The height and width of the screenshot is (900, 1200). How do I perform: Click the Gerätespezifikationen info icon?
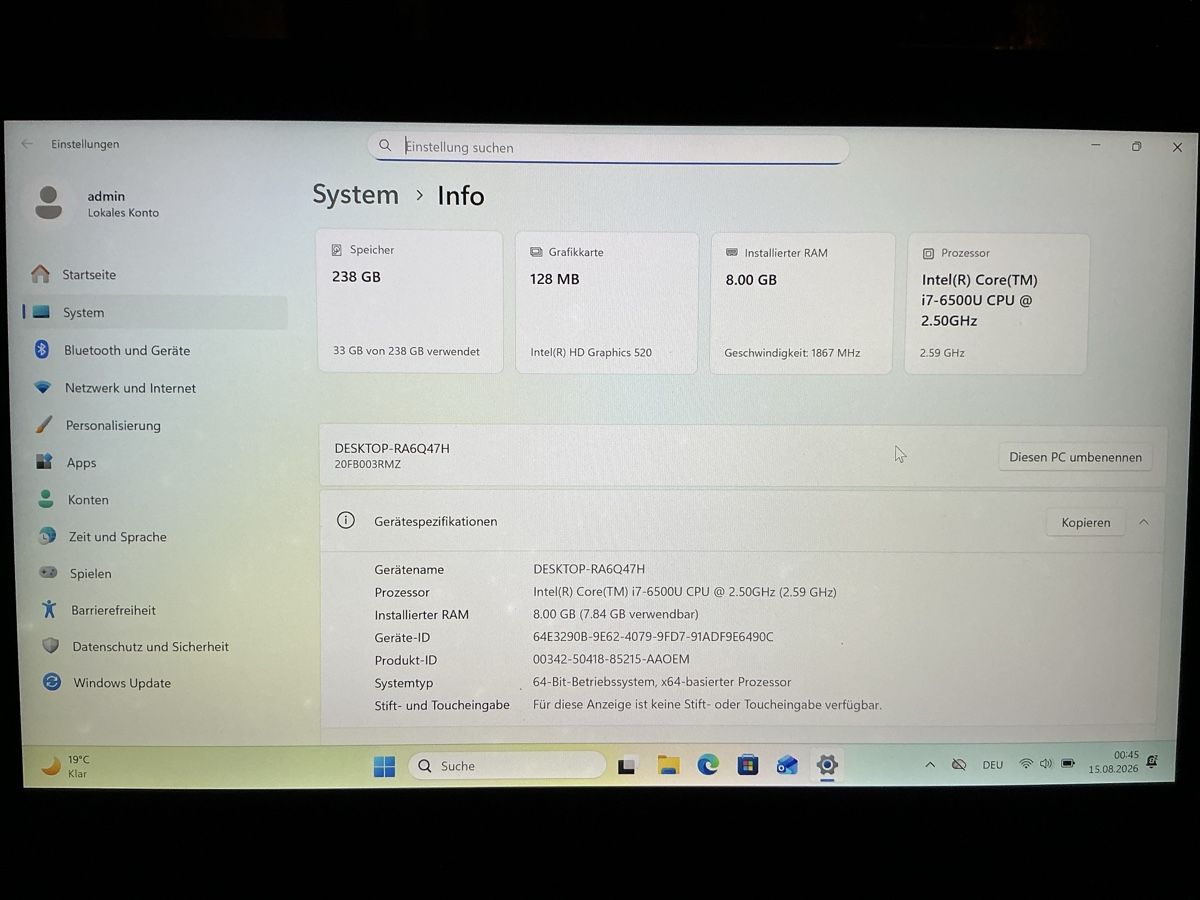(x=346, y=520)
